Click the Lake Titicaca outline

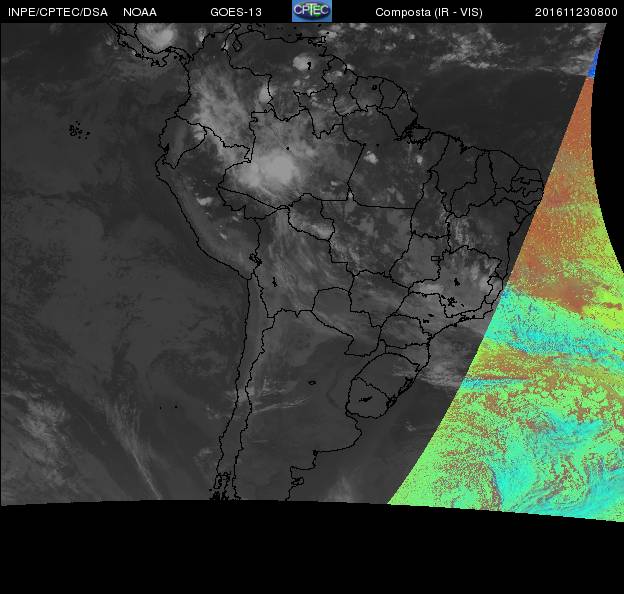coord(256,262)
